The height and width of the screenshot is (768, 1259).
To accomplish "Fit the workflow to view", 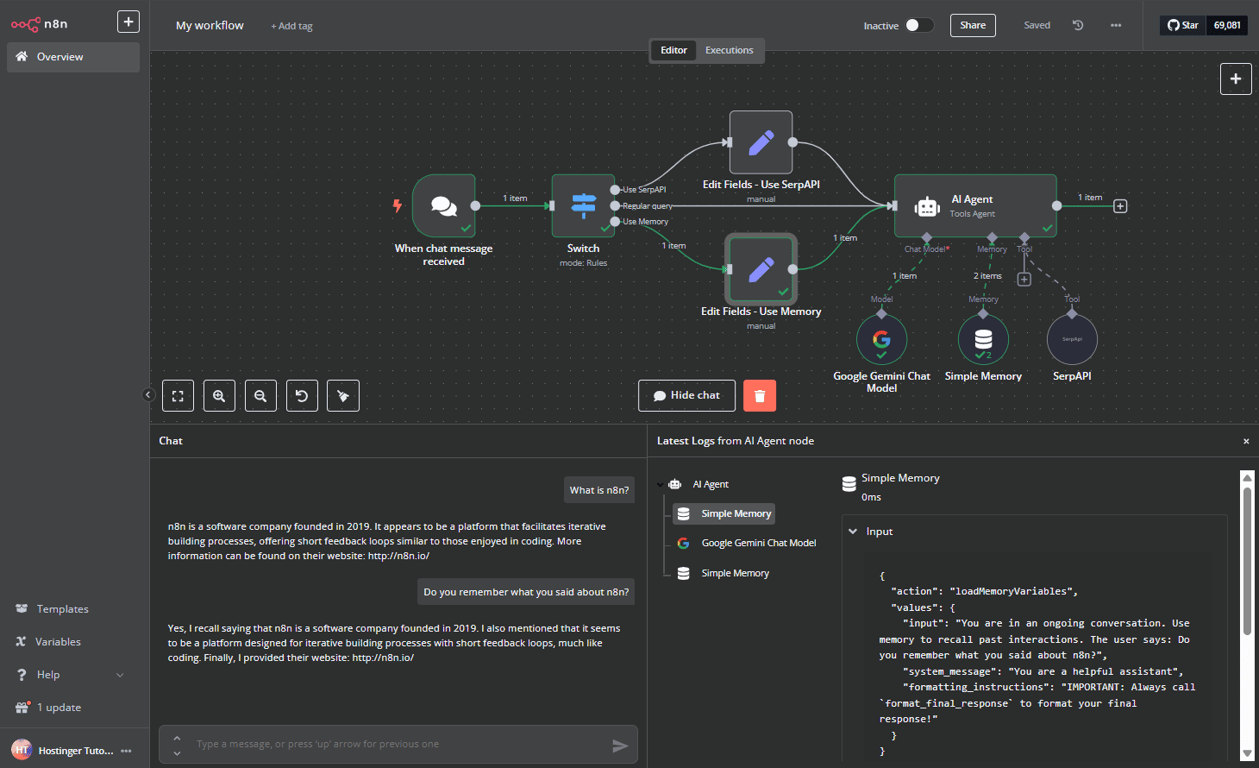I will 178,395.
